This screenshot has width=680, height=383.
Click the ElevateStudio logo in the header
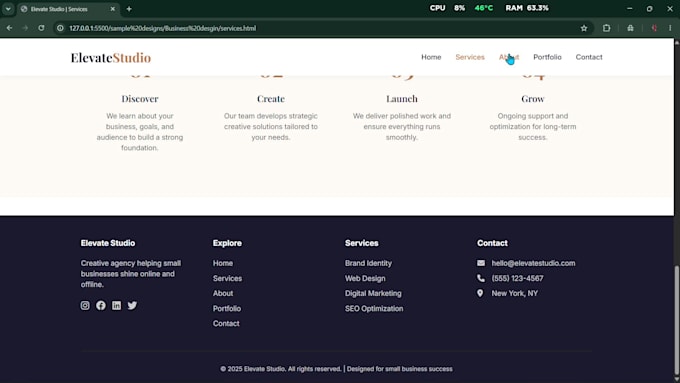(111, 57)
